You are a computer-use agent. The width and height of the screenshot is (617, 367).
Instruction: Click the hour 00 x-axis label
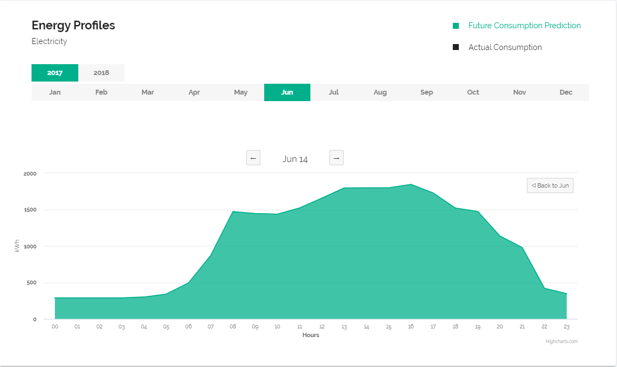coord(55,327)
